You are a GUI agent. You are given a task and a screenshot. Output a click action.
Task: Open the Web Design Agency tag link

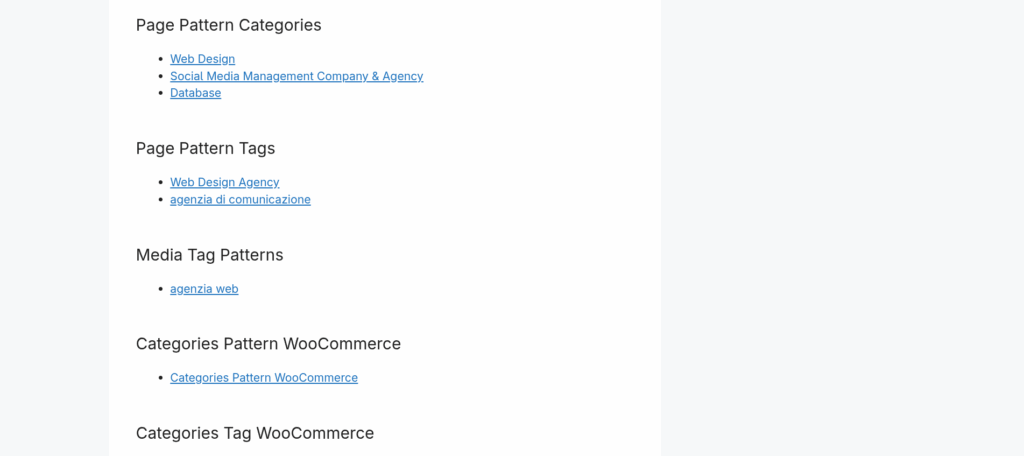point(225,182)
